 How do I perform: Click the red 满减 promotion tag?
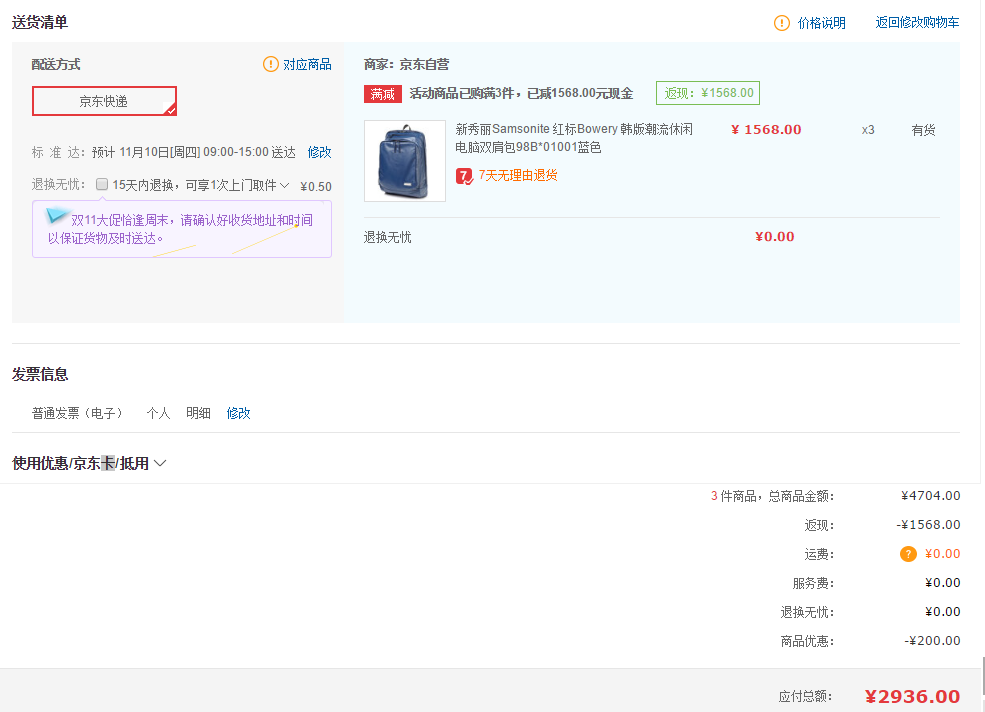point(383,94)
